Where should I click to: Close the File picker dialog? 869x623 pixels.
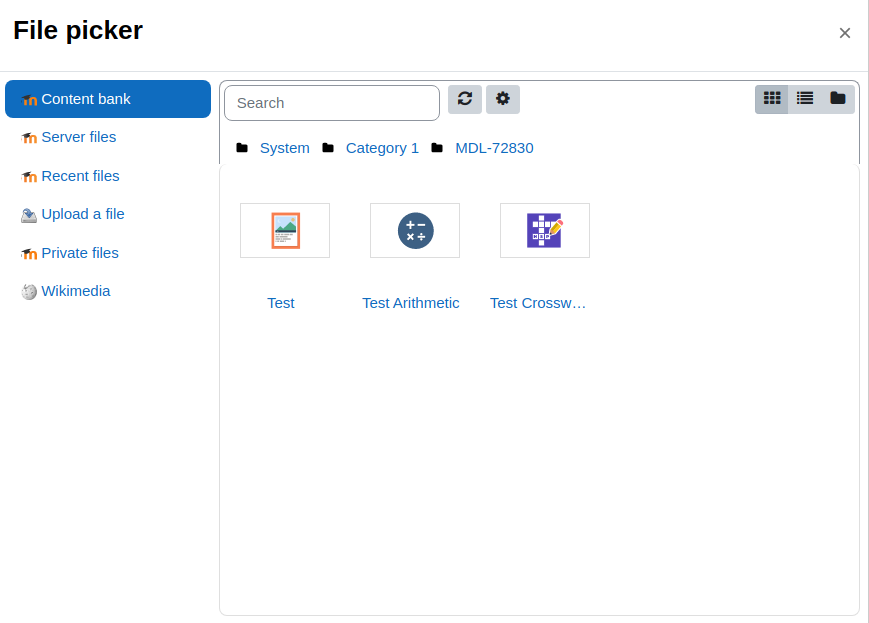click(x=845, y=33)
